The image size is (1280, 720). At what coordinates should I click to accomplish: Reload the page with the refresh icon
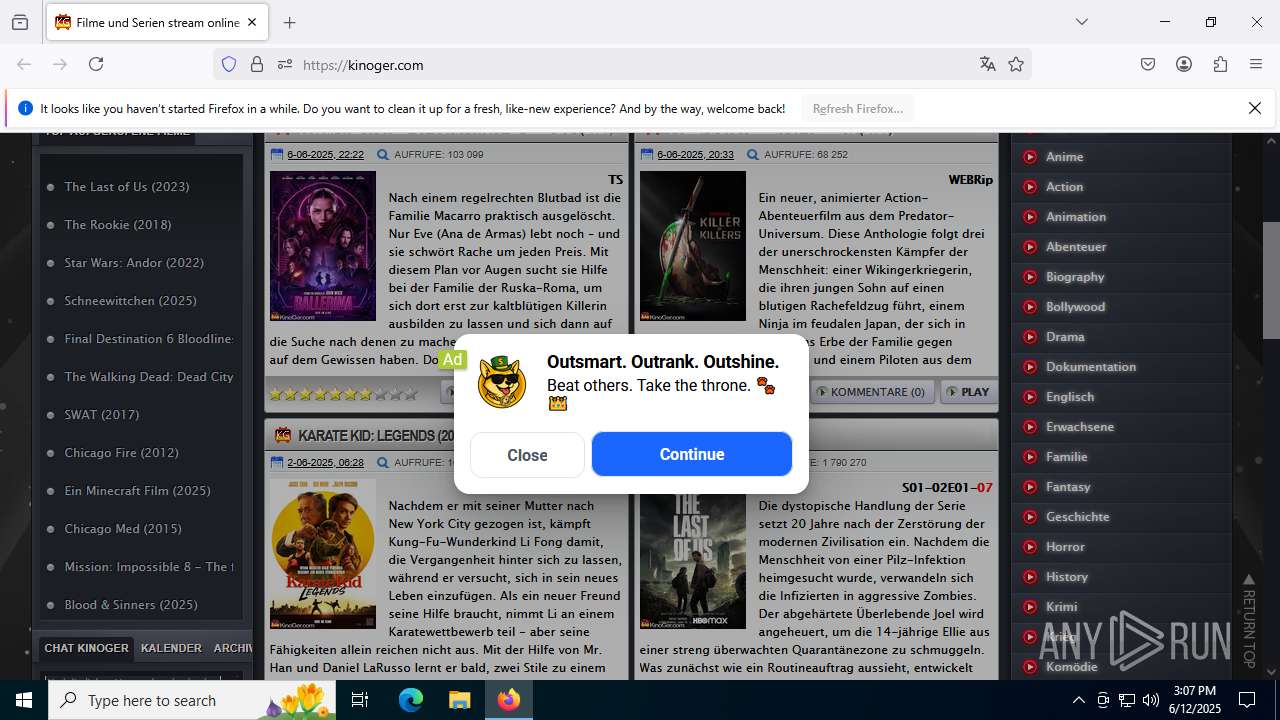[x=96, y=64]
